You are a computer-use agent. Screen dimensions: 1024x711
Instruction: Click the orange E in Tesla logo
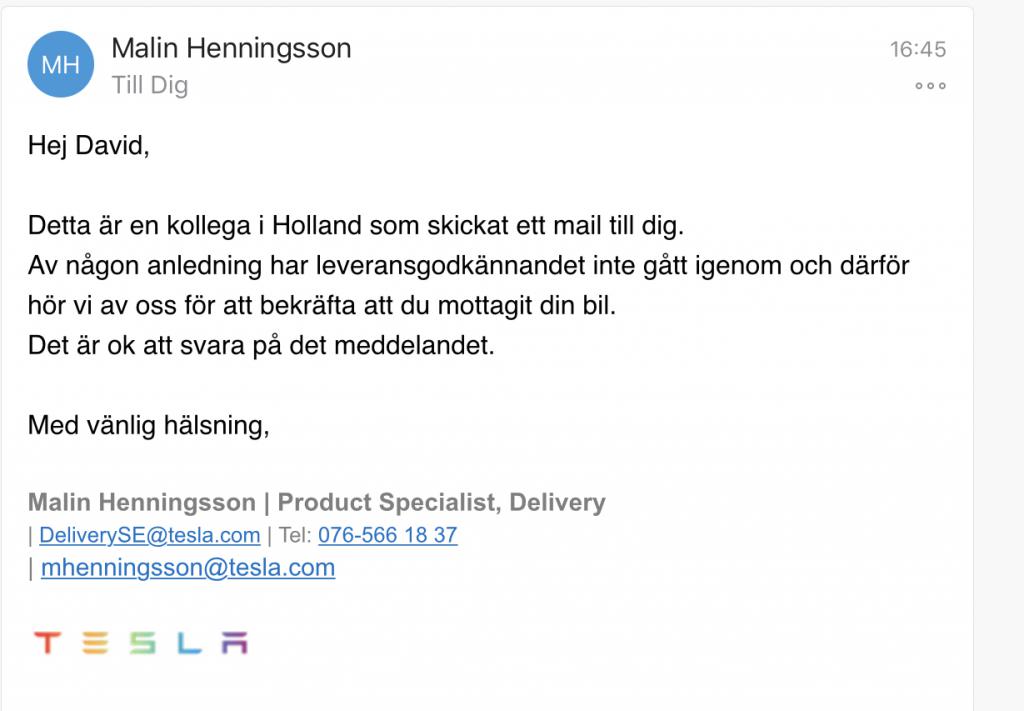click(x=95, y=642)
